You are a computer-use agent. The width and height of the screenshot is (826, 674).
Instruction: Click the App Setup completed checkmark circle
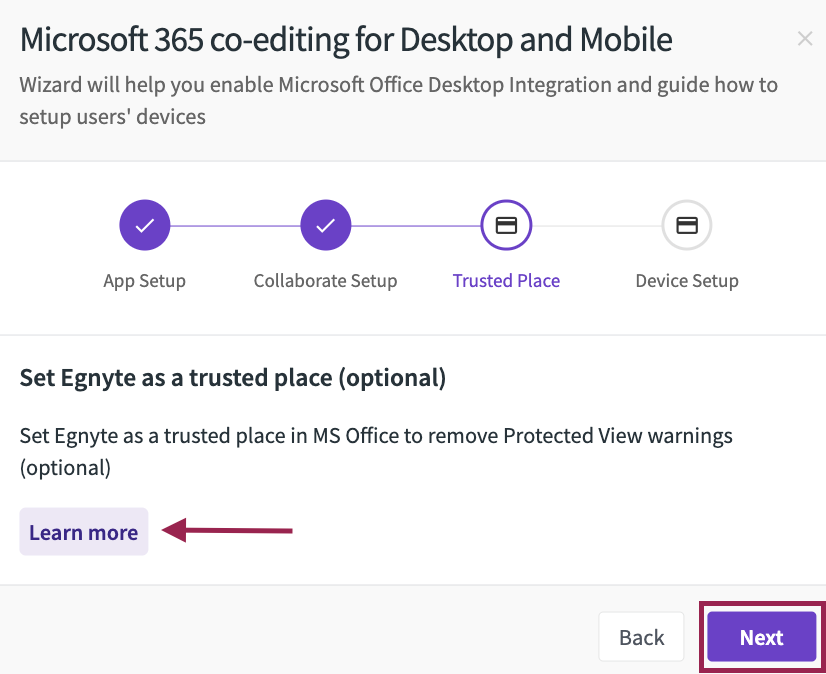[145, 225]
